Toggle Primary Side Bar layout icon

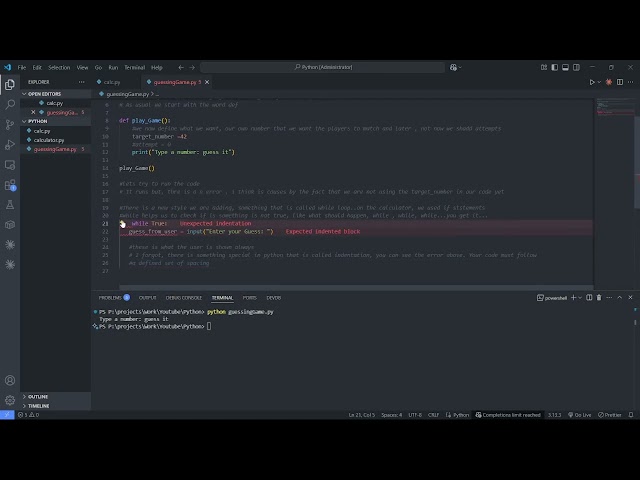[x=554, y=67]
